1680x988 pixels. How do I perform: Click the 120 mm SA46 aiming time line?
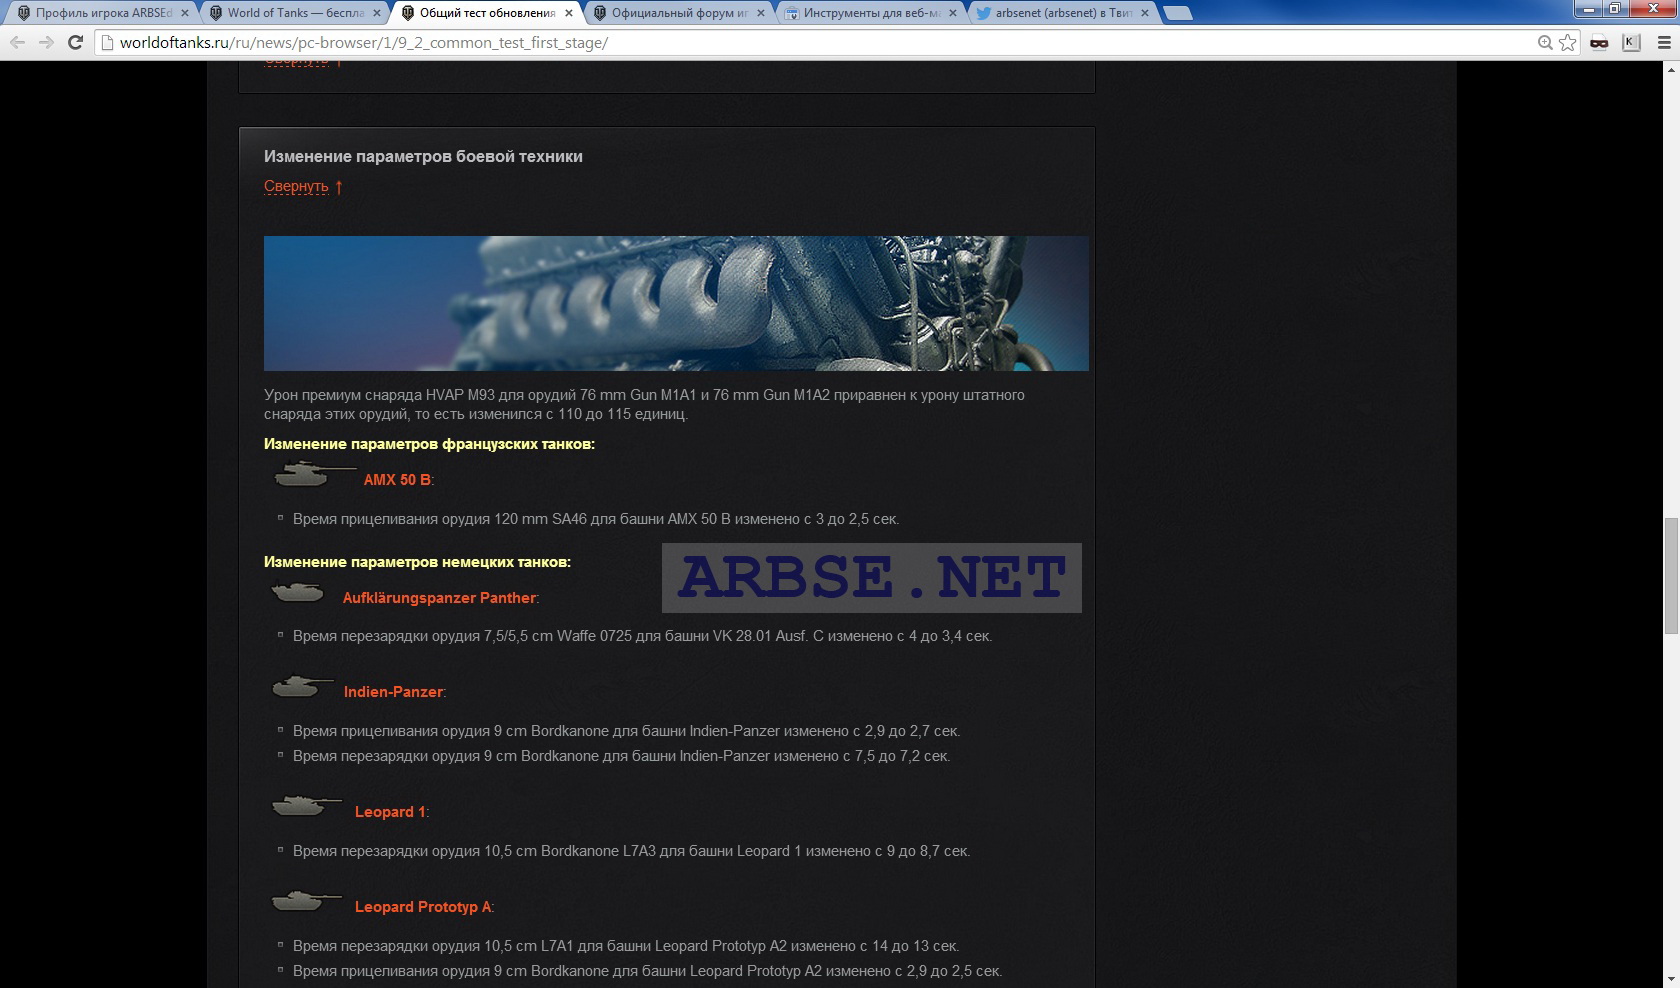[596, 519]
